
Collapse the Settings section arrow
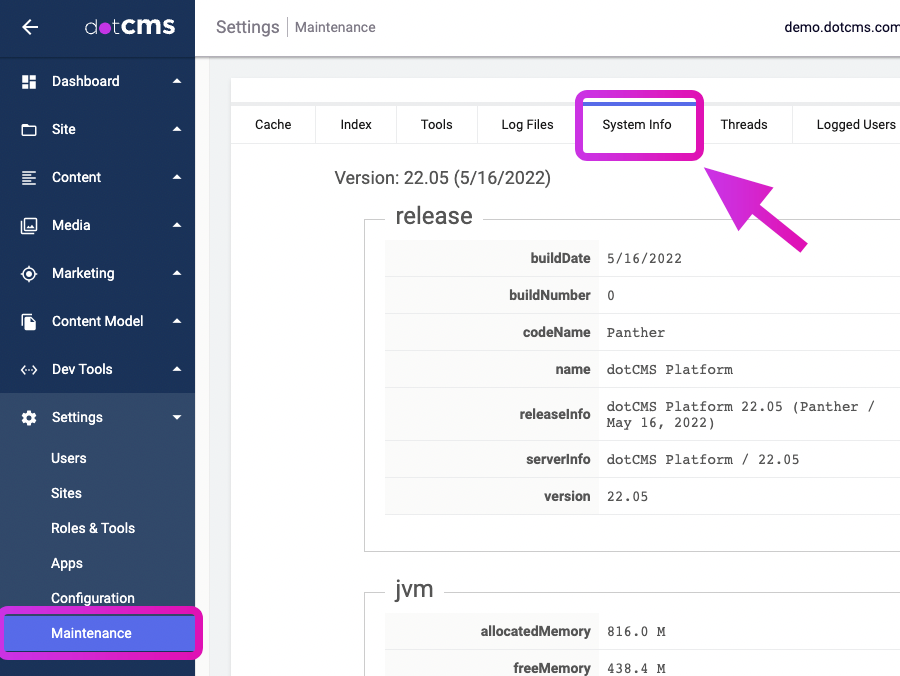(177, 418)
